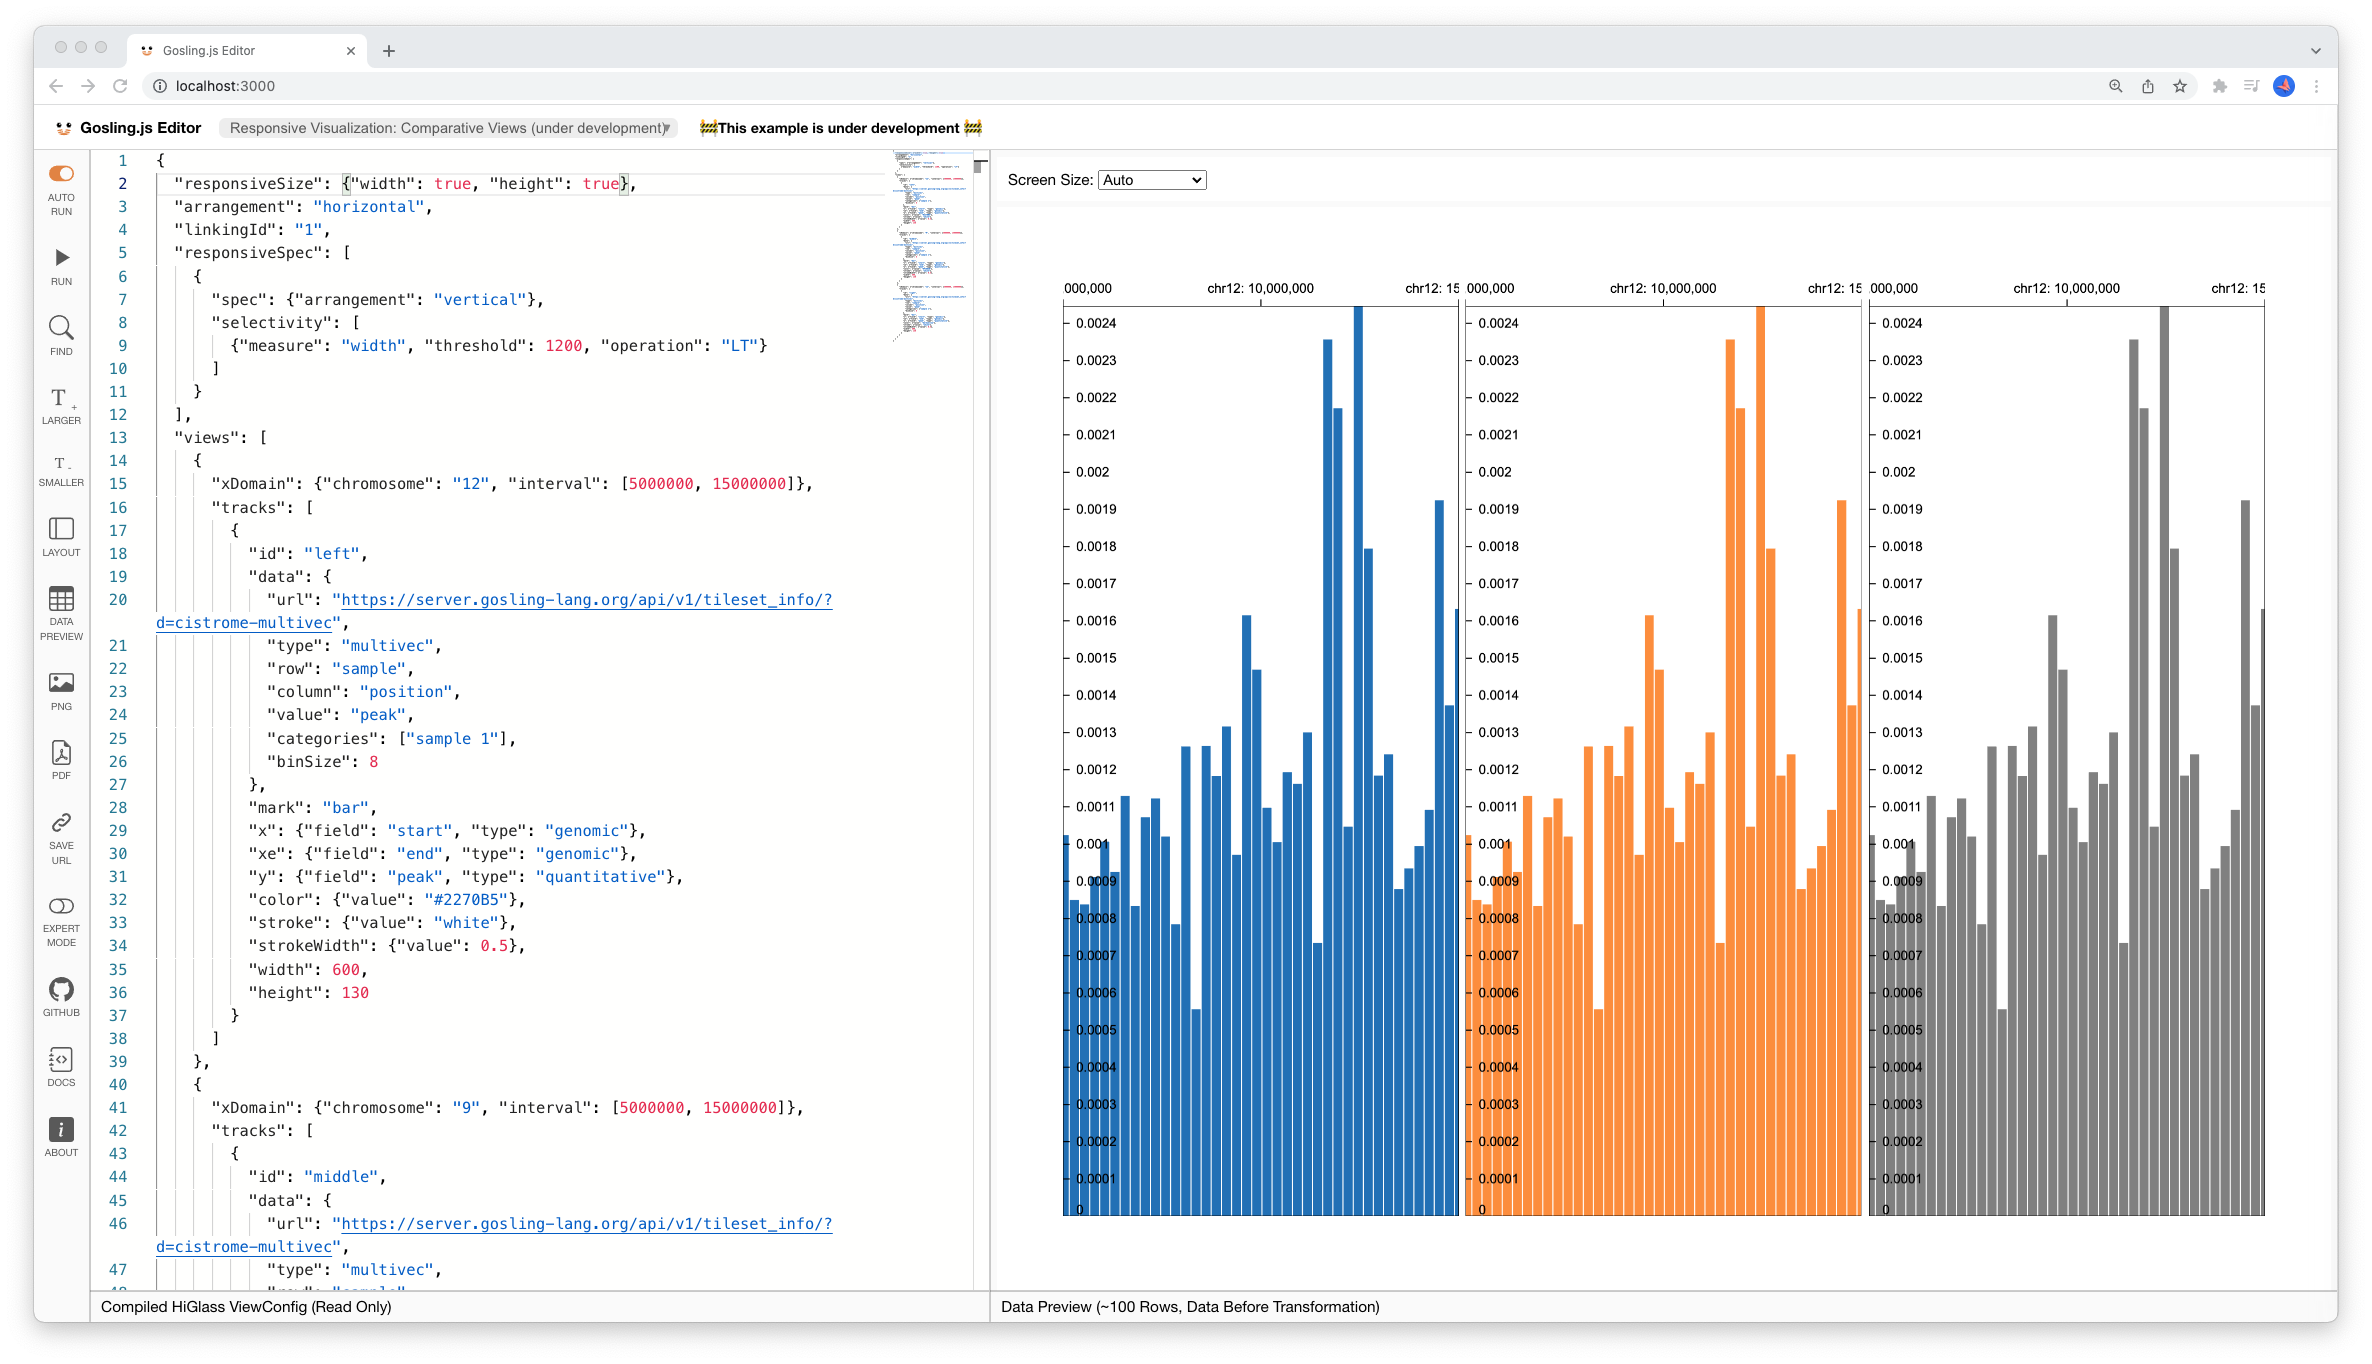Click the Larger text size icon
The image size is (2372, 1364).
[x=61, y=398]
